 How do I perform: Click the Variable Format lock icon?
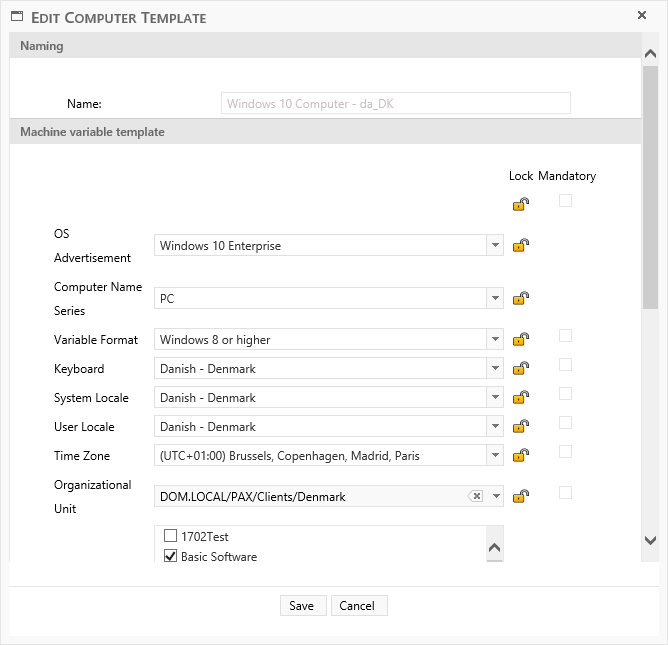point(521,339)
